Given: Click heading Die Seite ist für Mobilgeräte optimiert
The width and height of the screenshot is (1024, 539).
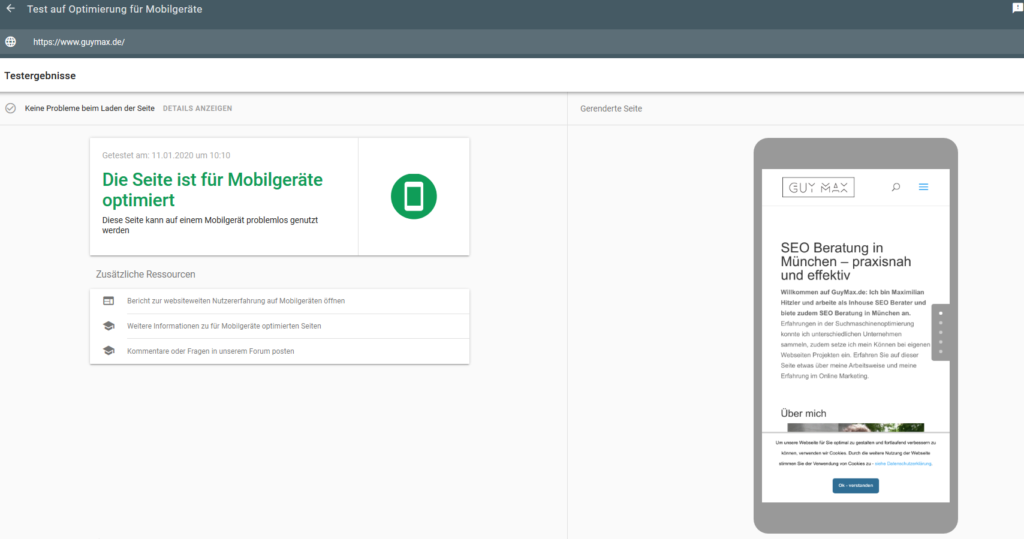Looking at the screenshot, I should [x=212, y=189].
